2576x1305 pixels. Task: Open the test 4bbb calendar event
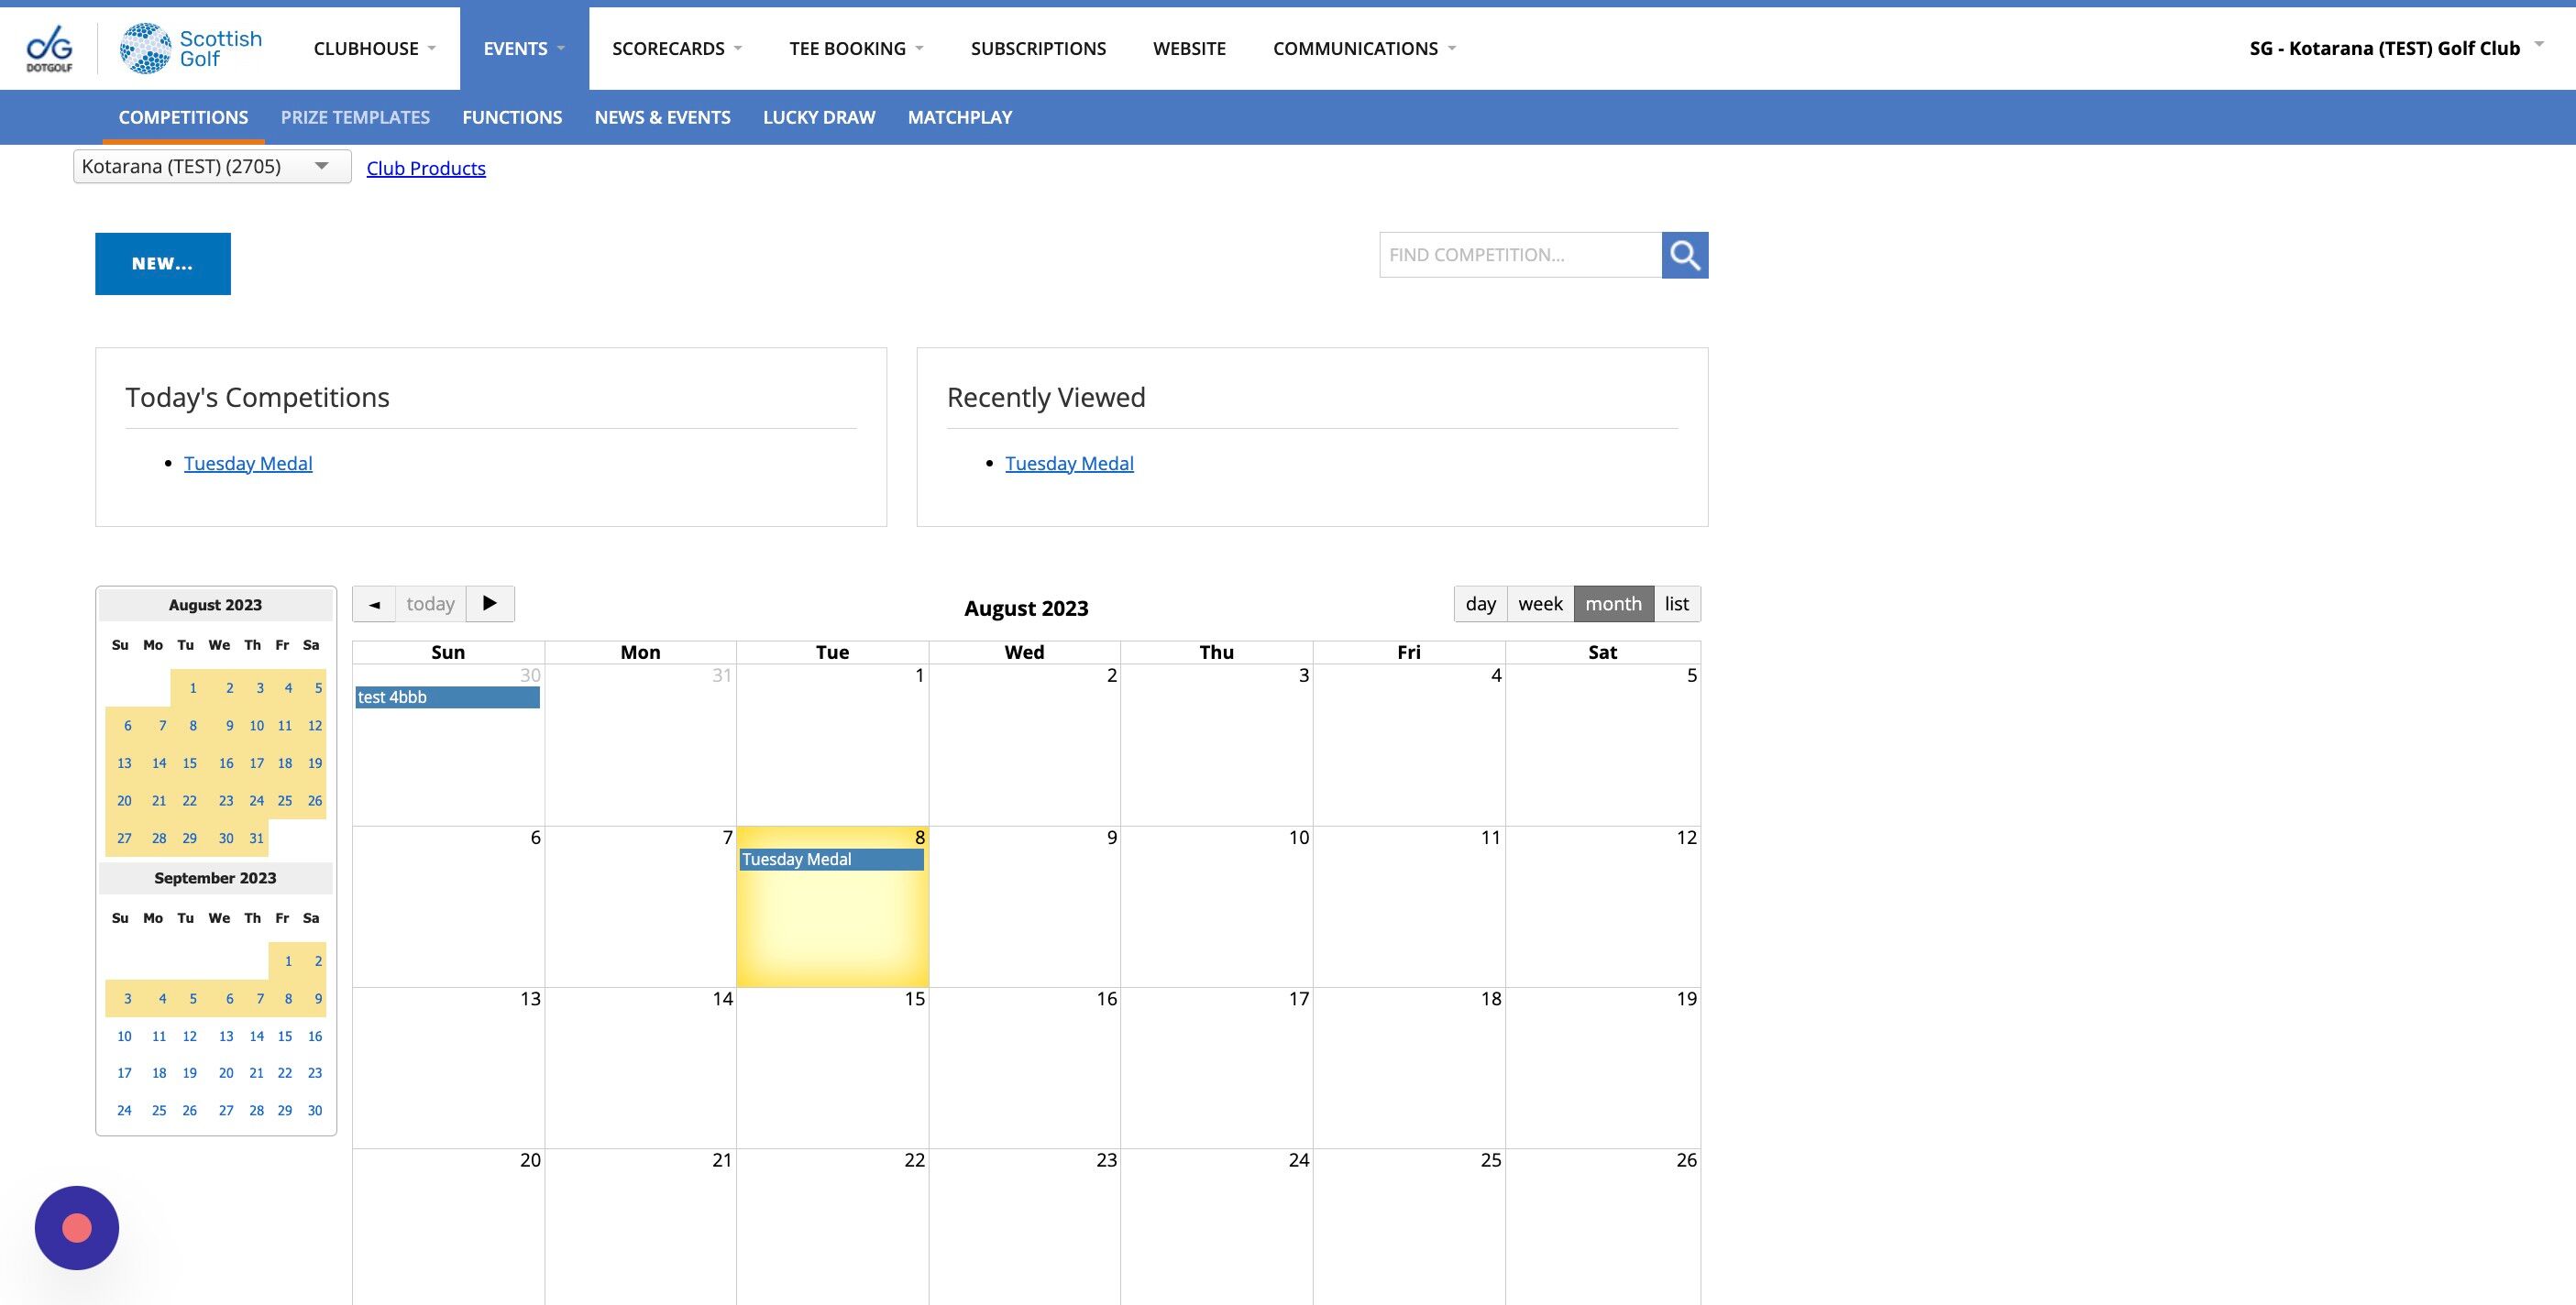click(x=447, y=697)
